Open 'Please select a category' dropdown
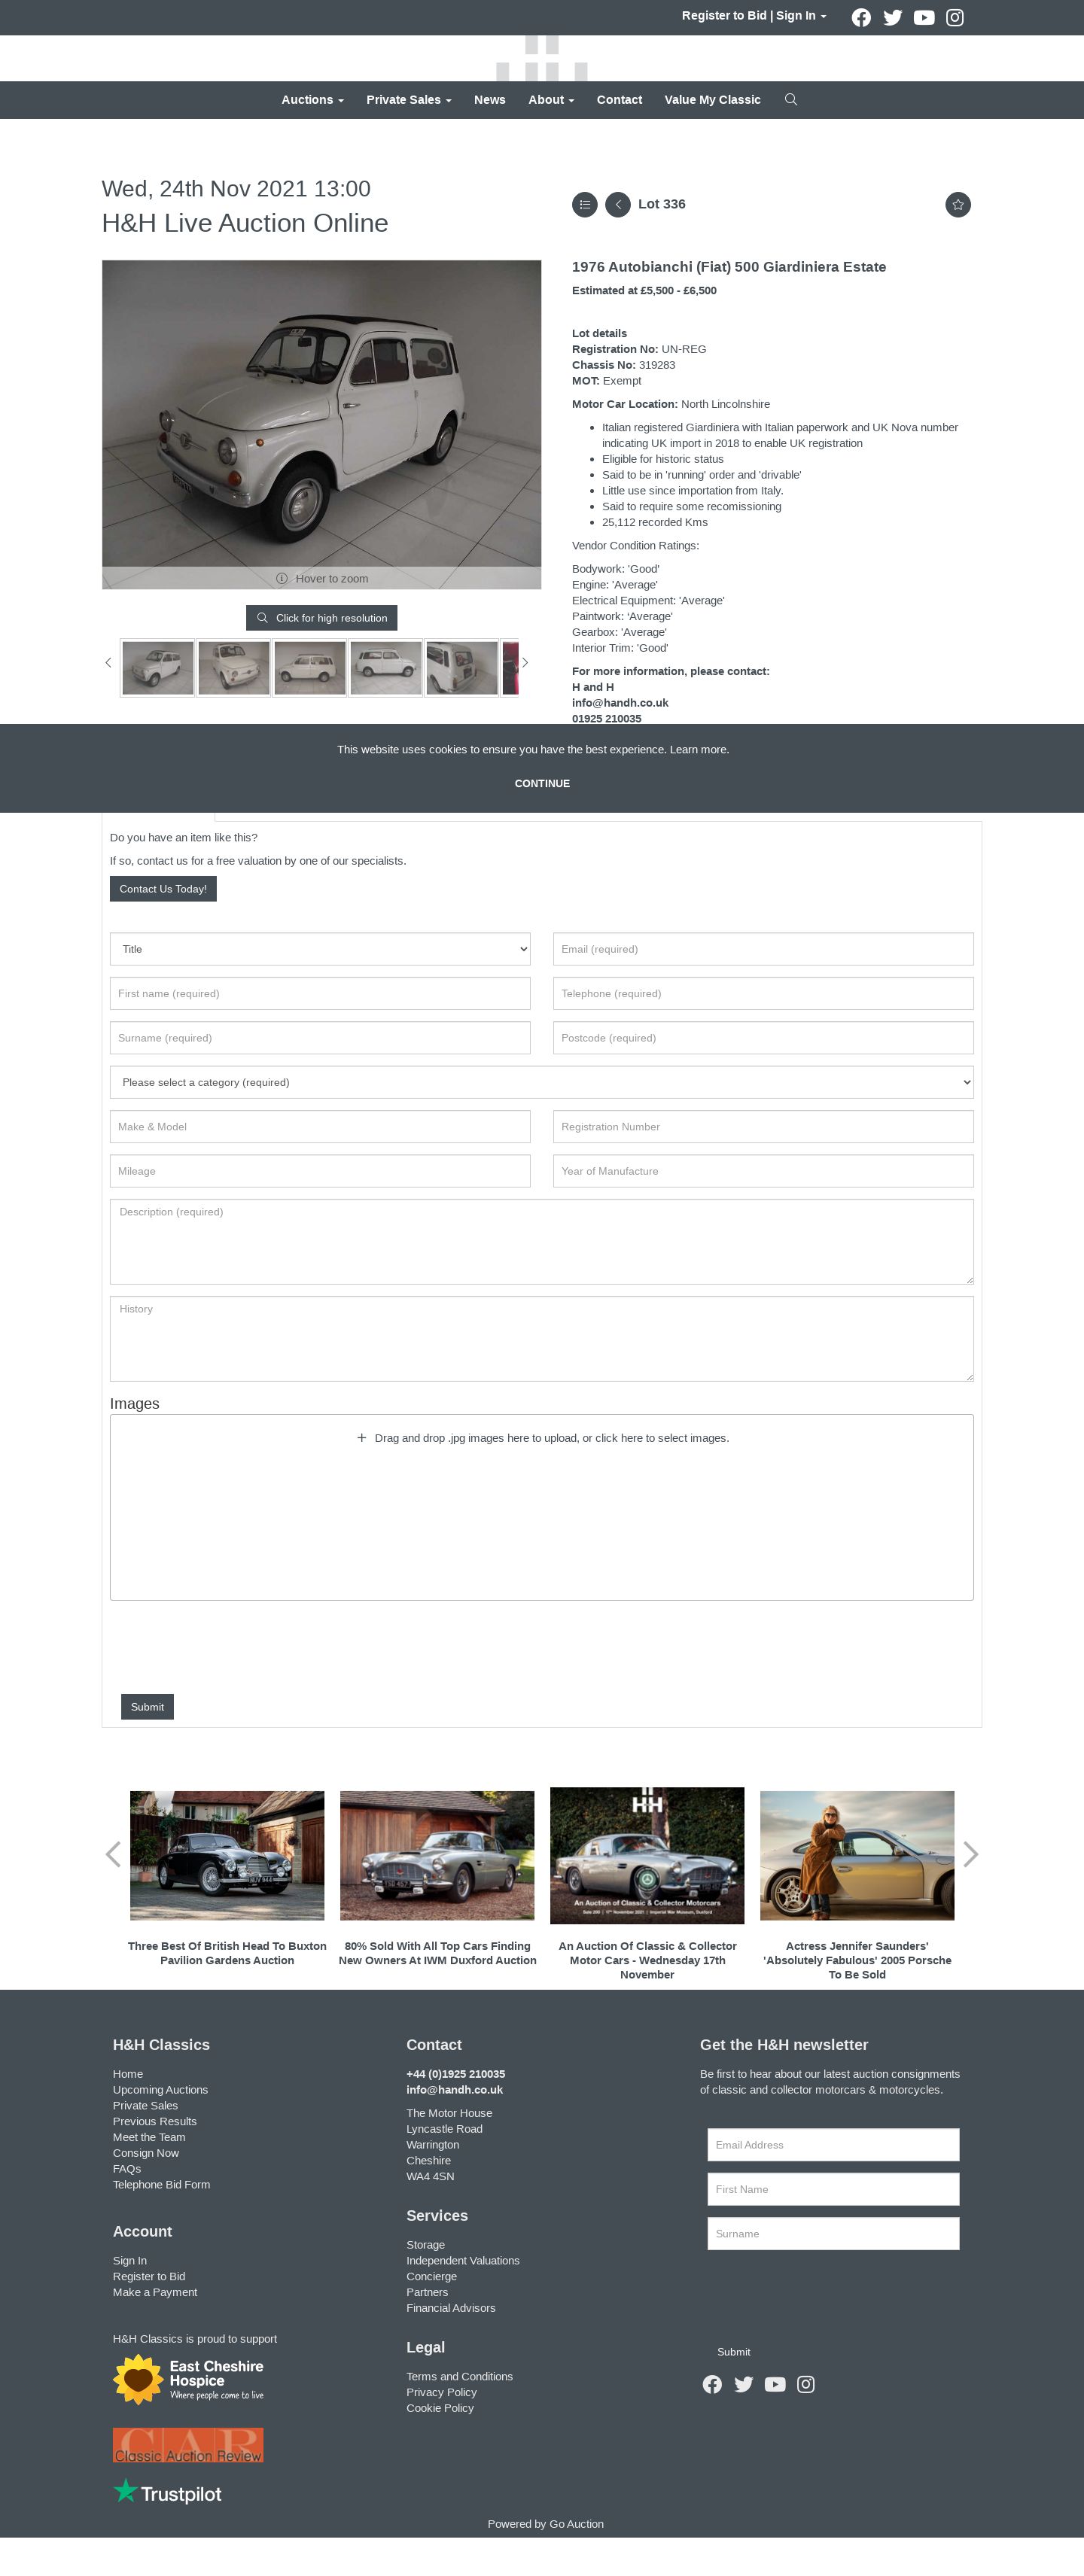 click(x=542, y=1082)
